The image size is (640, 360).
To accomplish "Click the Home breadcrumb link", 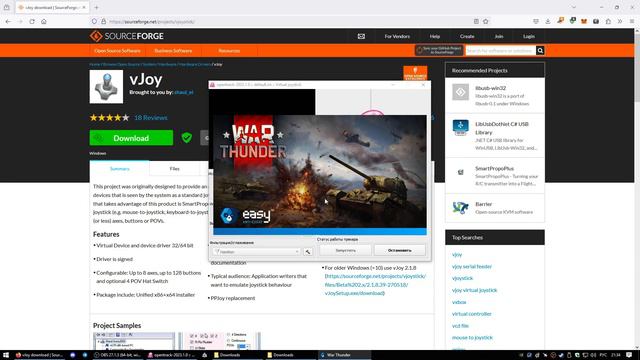I will coord(95,64).
